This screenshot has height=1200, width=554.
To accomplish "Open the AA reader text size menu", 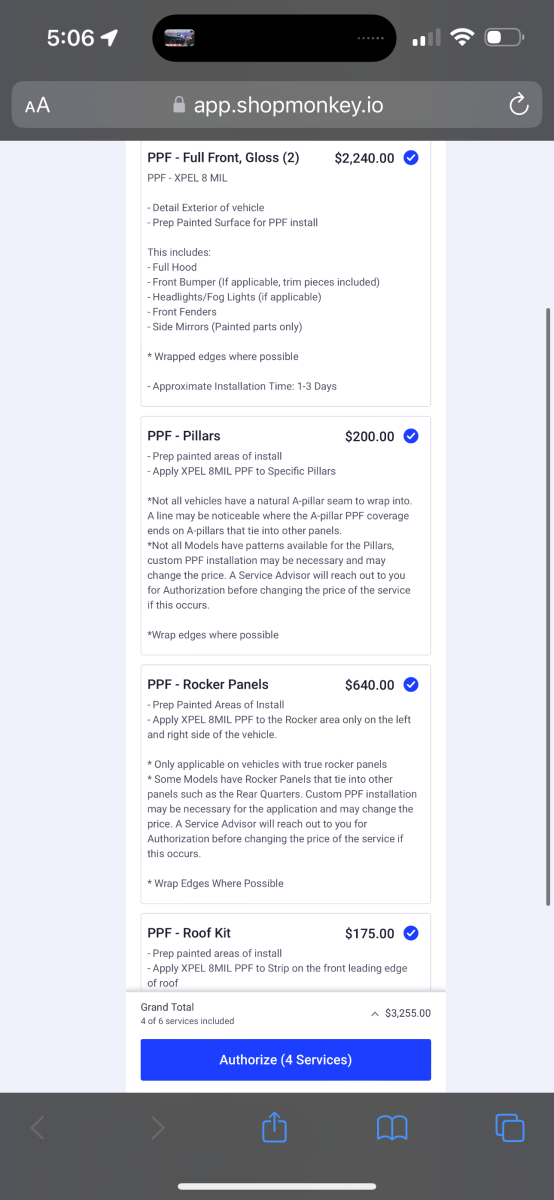I will pos(37,105).
